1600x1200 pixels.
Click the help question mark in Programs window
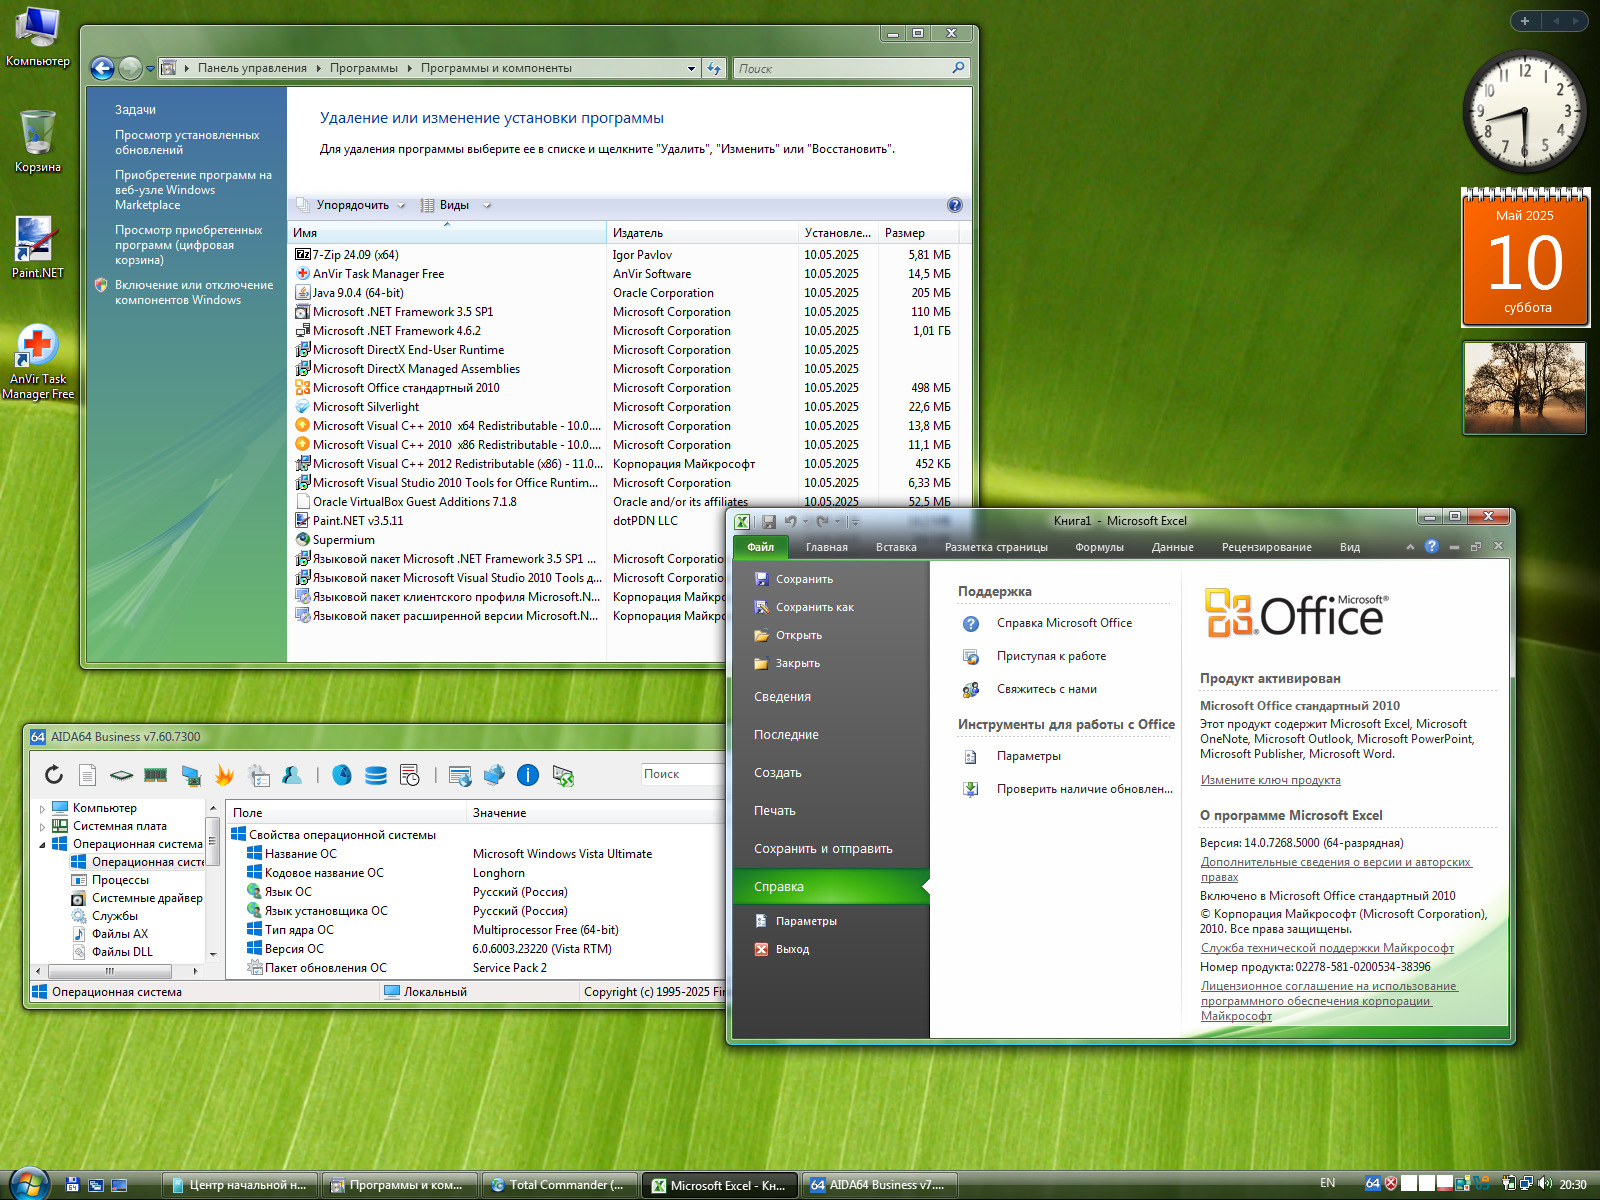click(x=954, y=205)
